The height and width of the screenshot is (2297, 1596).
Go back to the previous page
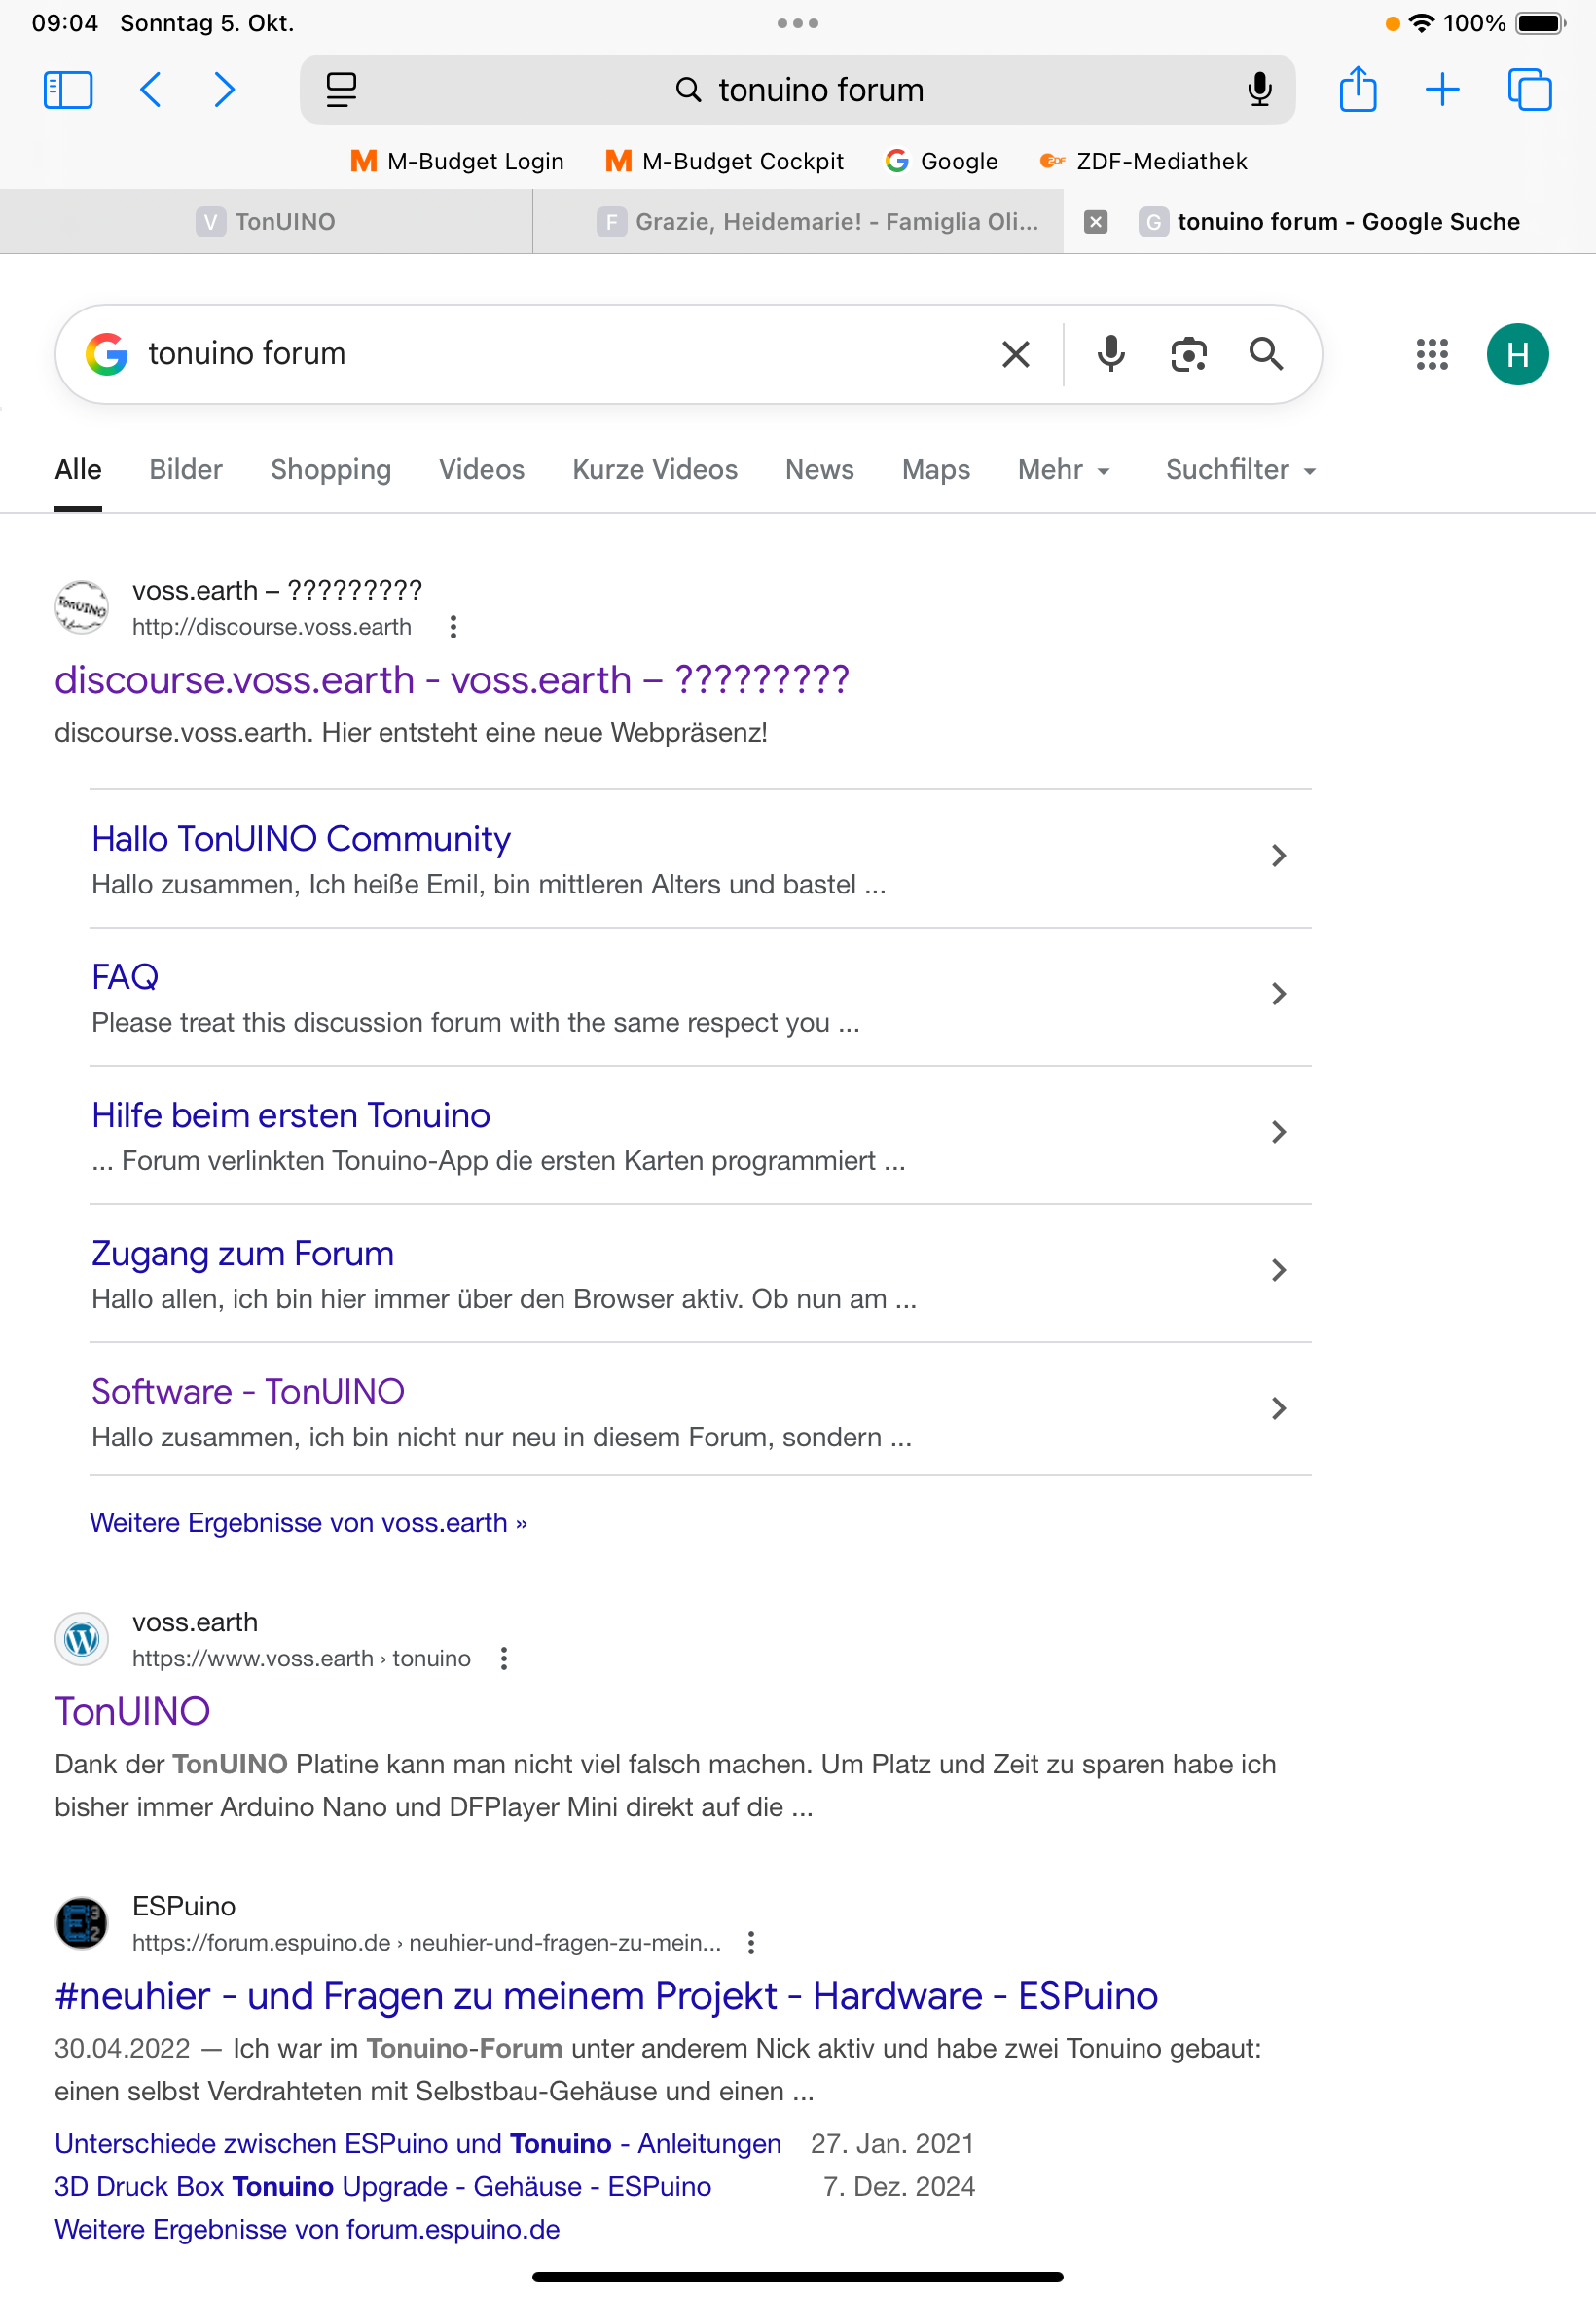[x=151, y=90]
